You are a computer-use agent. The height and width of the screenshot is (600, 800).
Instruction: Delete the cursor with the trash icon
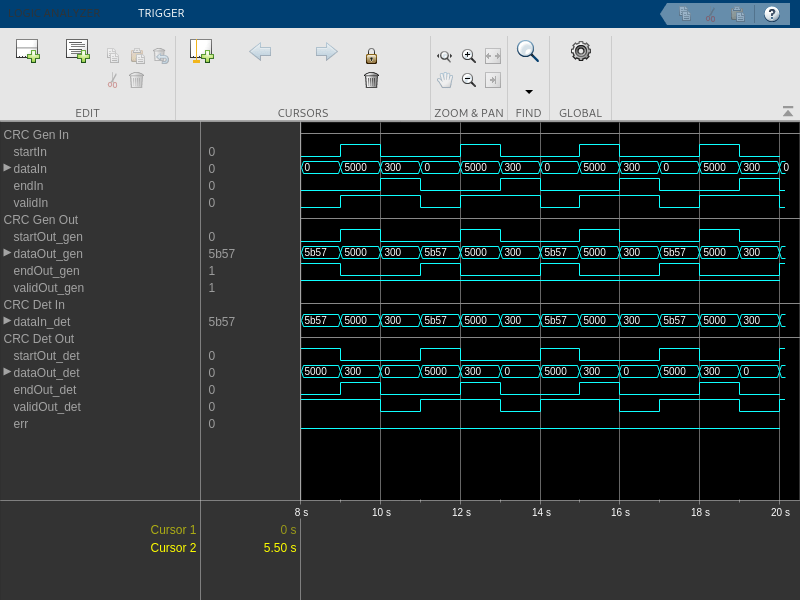(371, 80)
